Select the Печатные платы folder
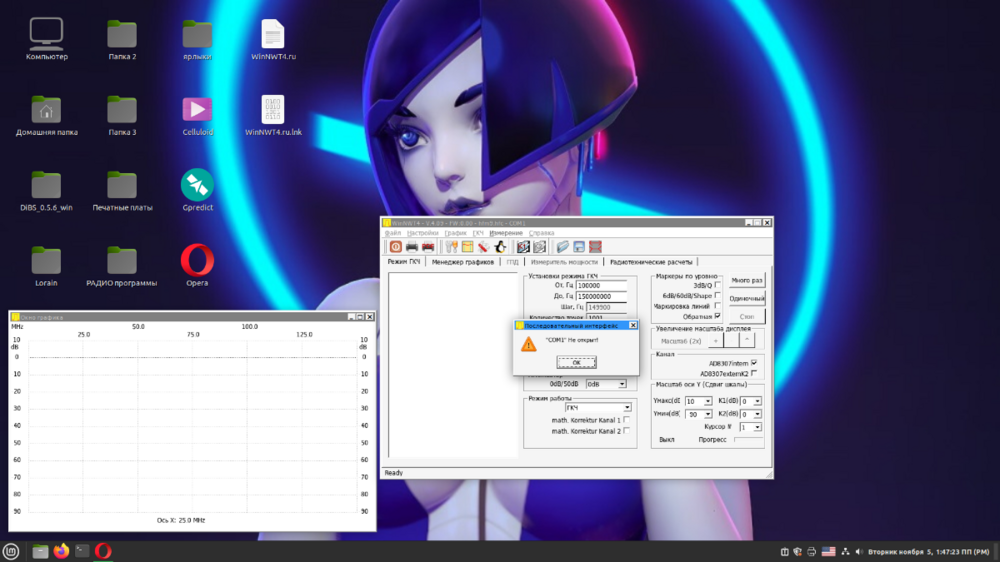Viewport: 1000px width, 562px height. click(122, 190)
